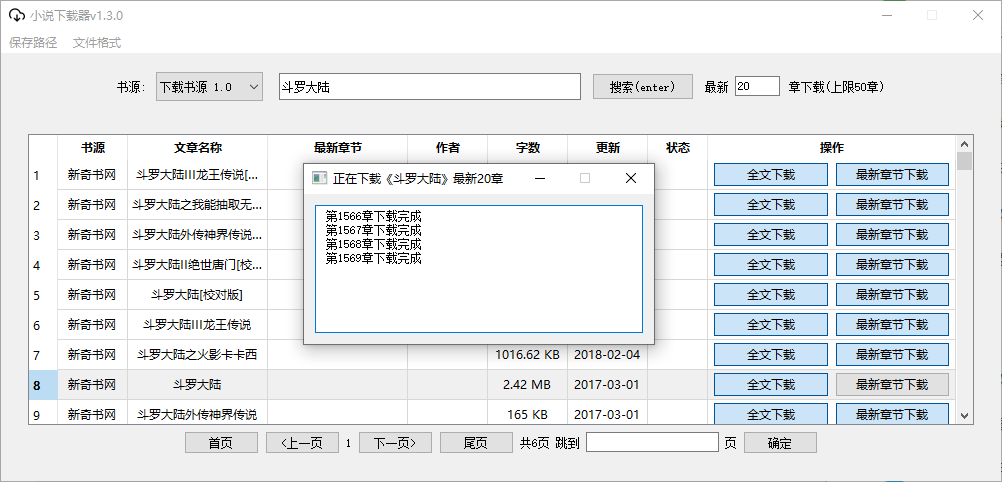Click the search text field containing 斗罗大陆
Image resolution: width=1002 pixels, height=482 pixels.
pos(429,87)
